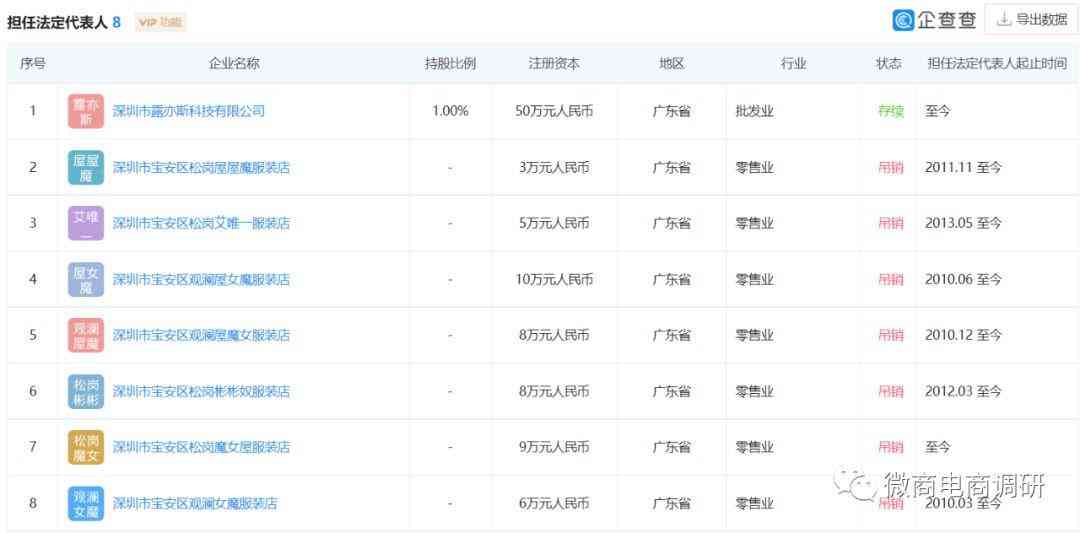This screenshot has width=1080, height=533.
Task: Click the 松岗彬彬 logo tile
Action: pos(85,391)
